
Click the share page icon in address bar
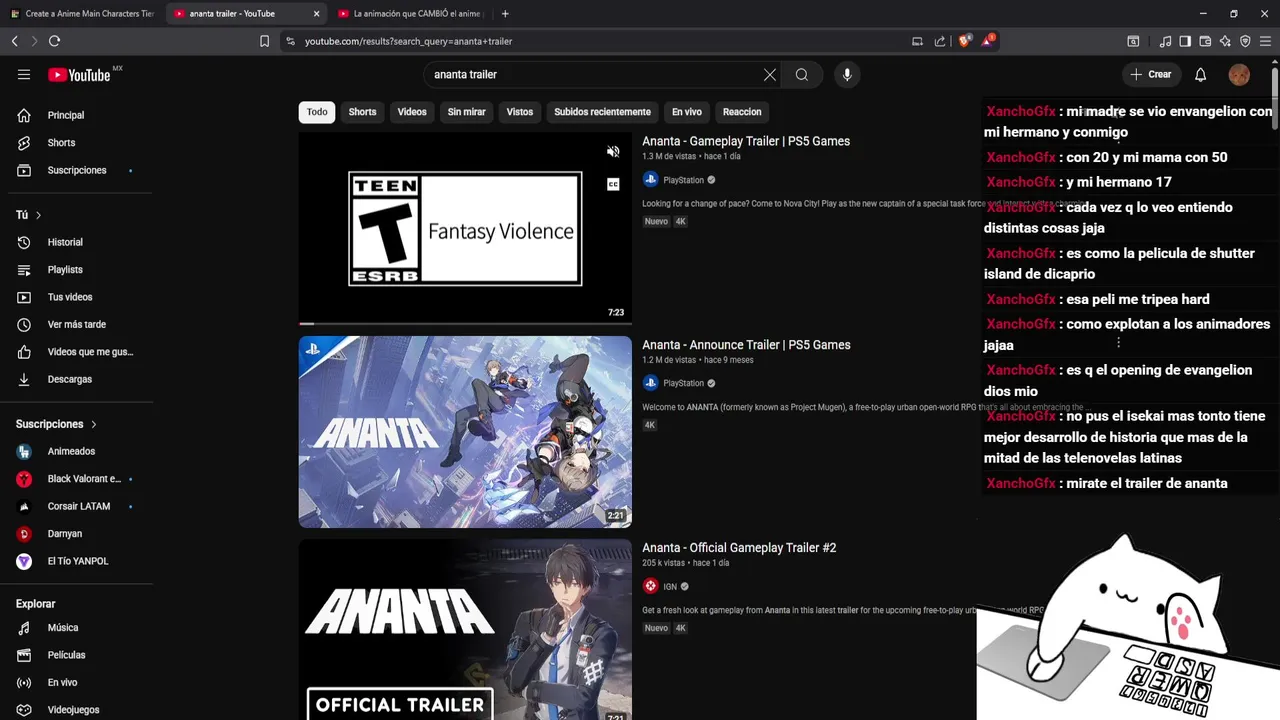pyautogui.click(x=940, y=41)
